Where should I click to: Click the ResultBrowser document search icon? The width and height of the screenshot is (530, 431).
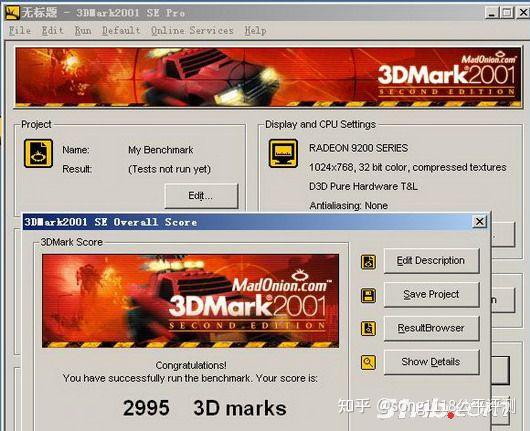[368, 328]
